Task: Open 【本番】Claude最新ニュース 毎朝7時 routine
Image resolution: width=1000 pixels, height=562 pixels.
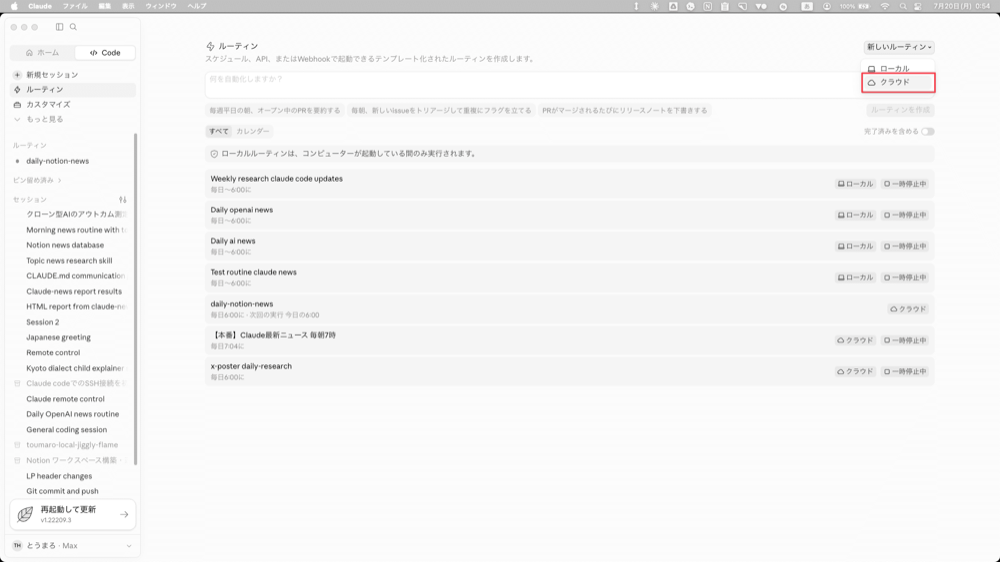Action: coord(570,340)
